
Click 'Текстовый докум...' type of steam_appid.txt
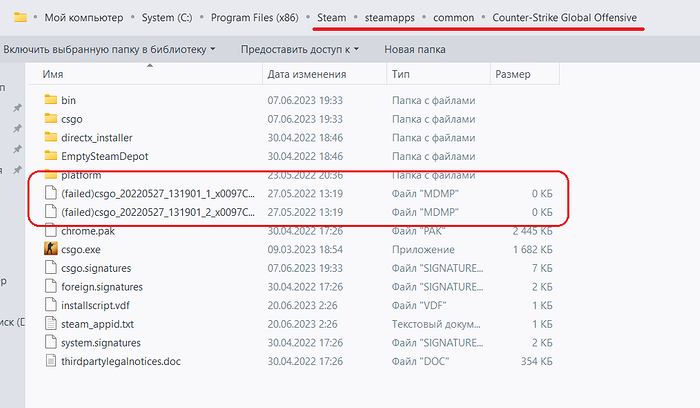point(436,324)
